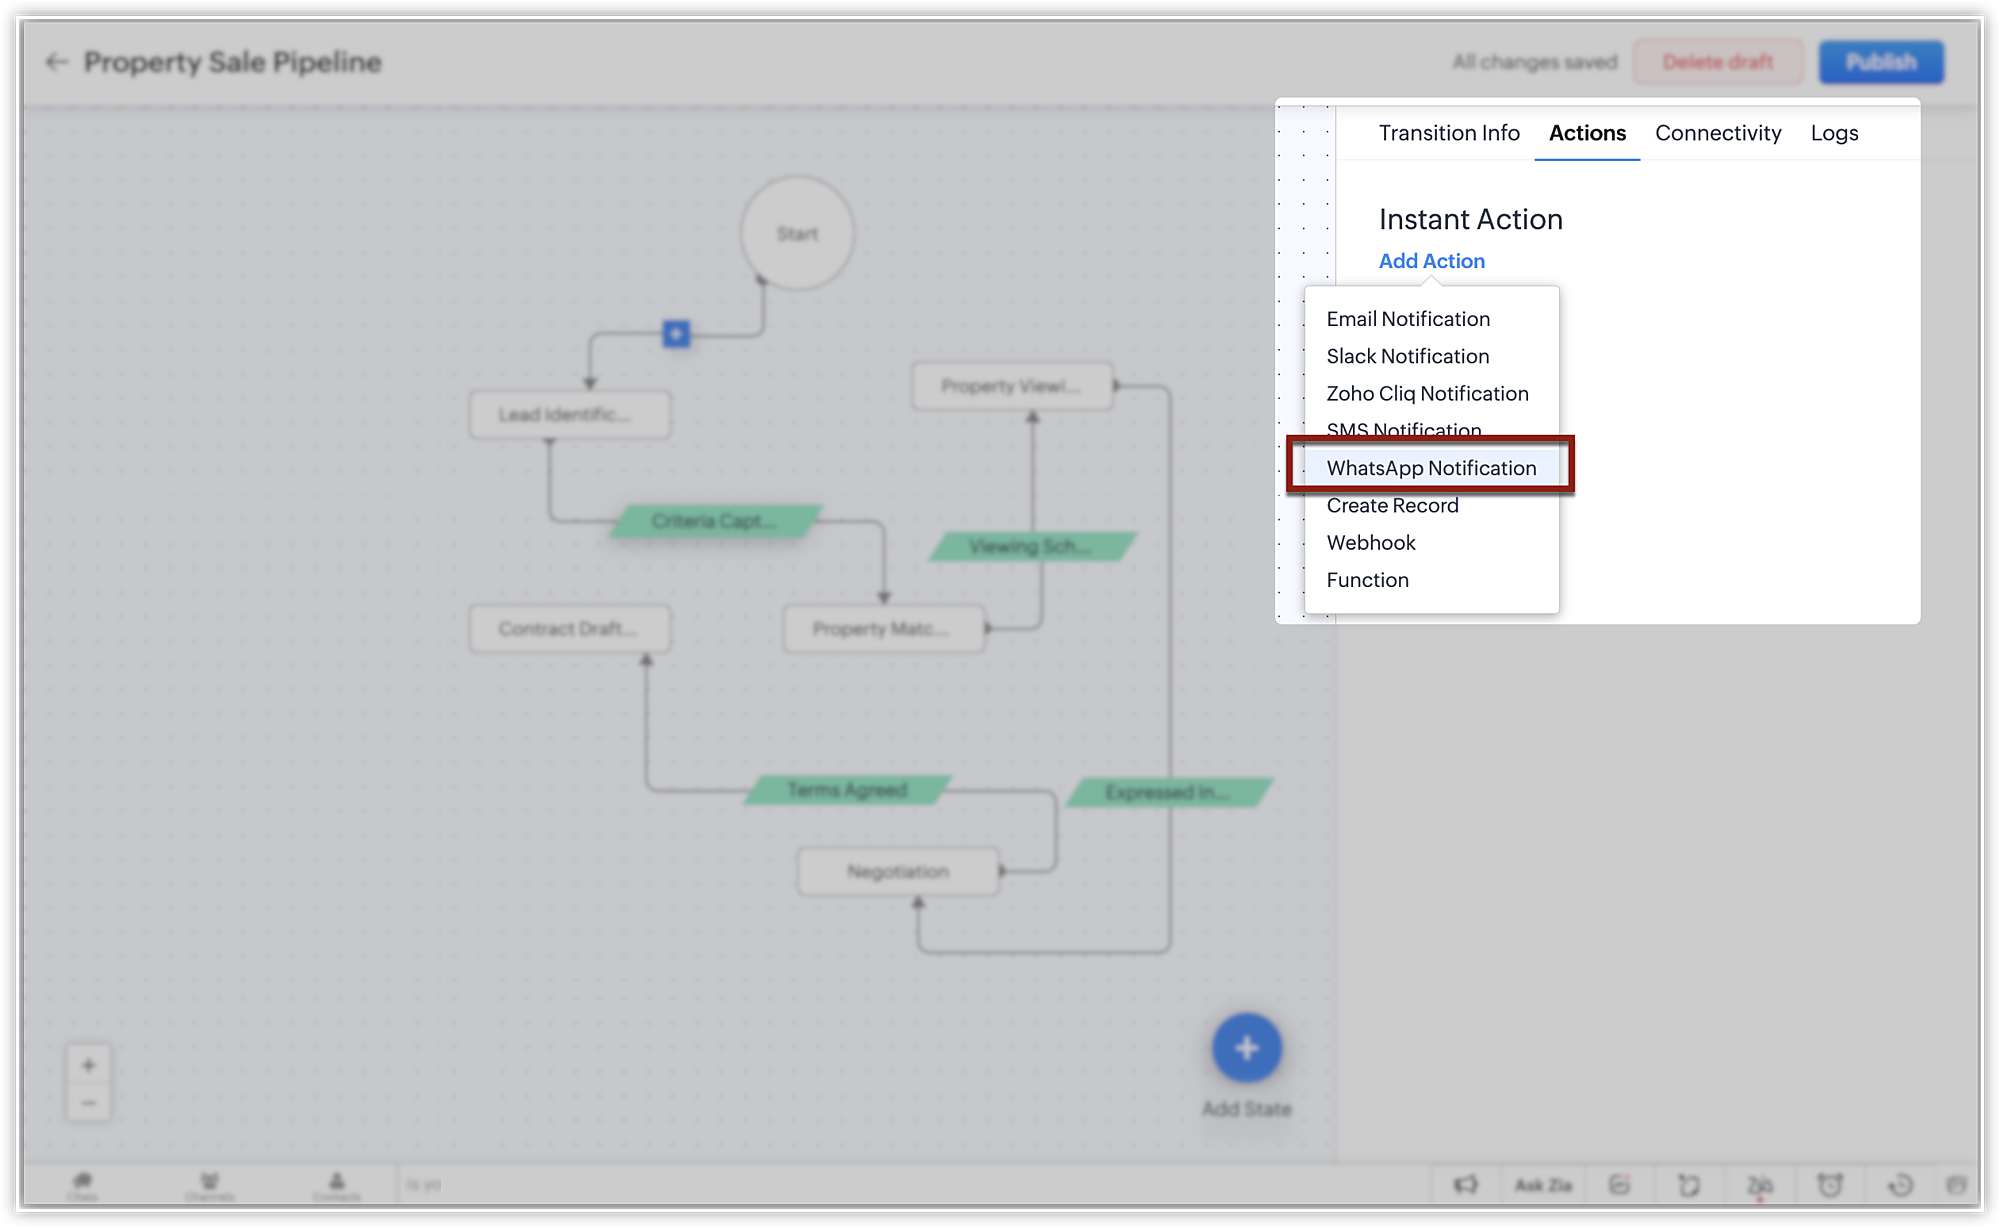Open the Logs tab
Screen dimensions: 2000x1228
click(1834, 133)
